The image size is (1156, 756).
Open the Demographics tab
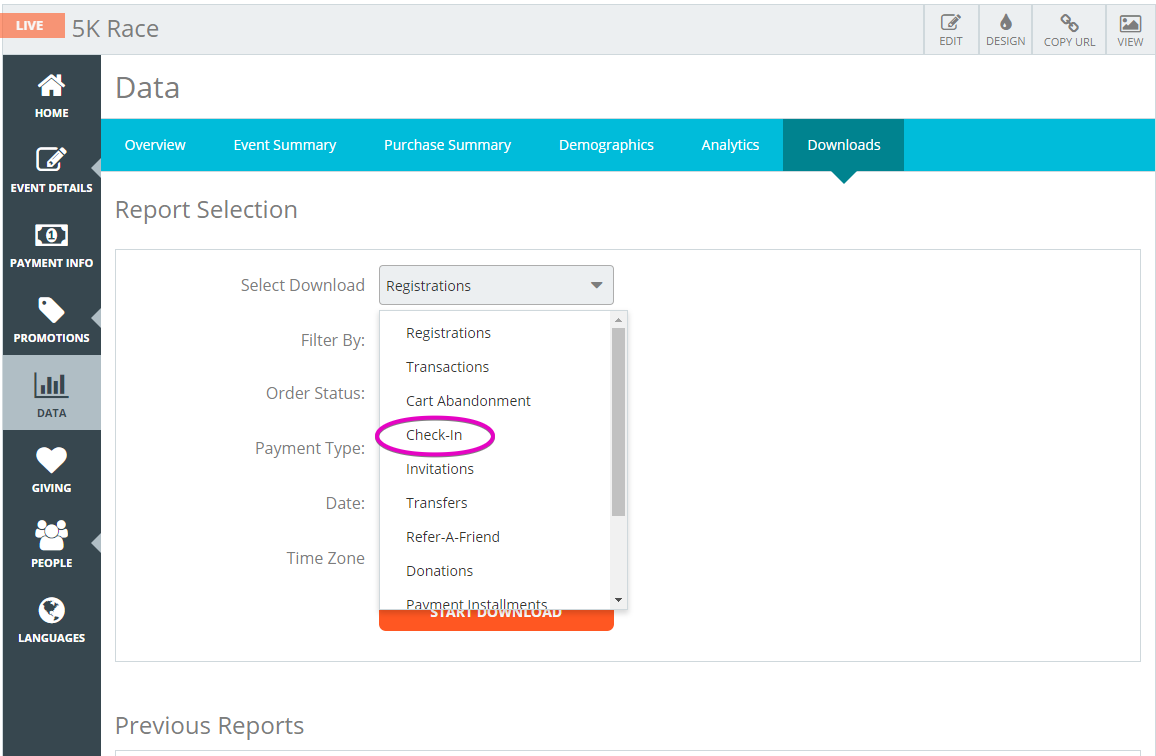coord(606,145)
